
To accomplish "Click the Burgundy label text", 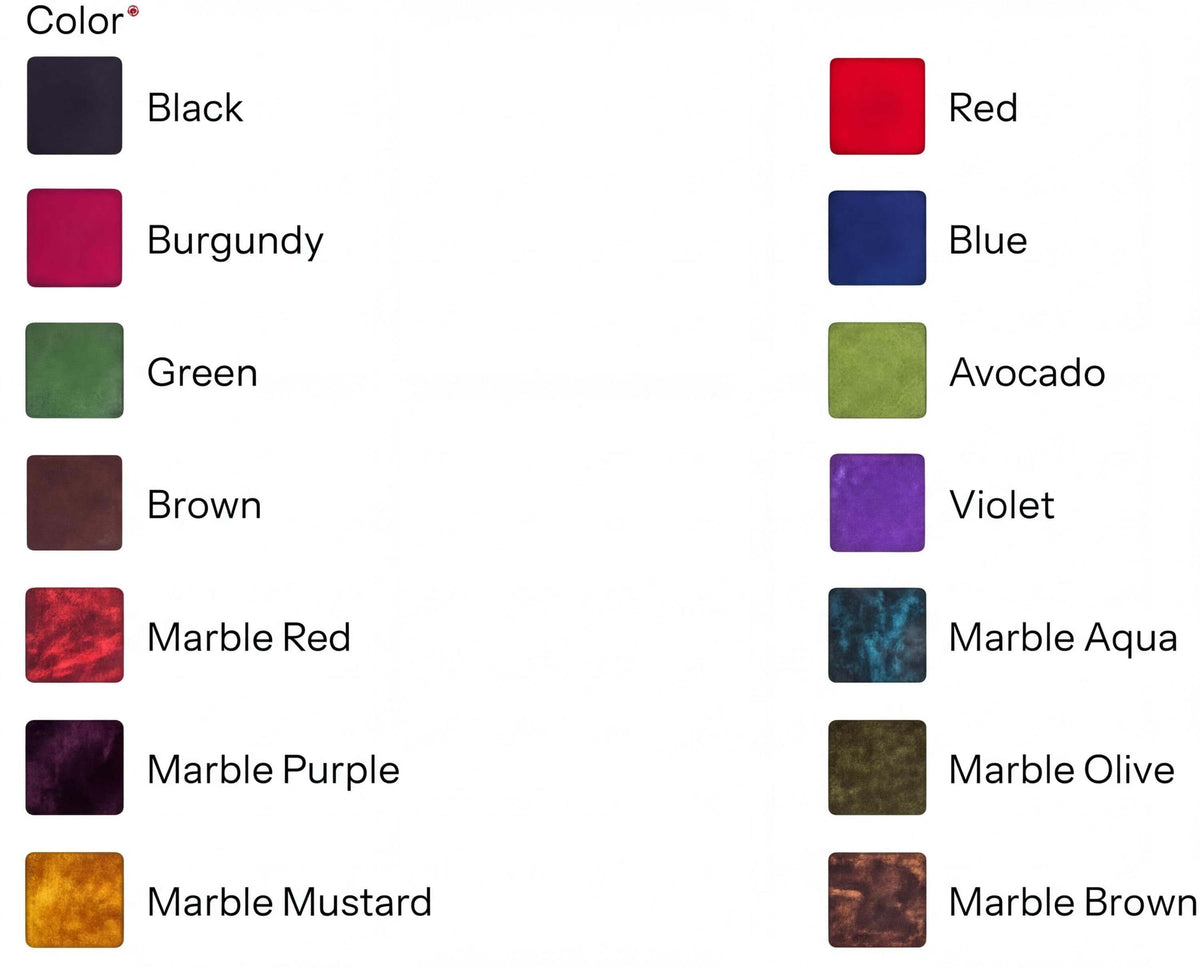I will [x=235, y=242].
